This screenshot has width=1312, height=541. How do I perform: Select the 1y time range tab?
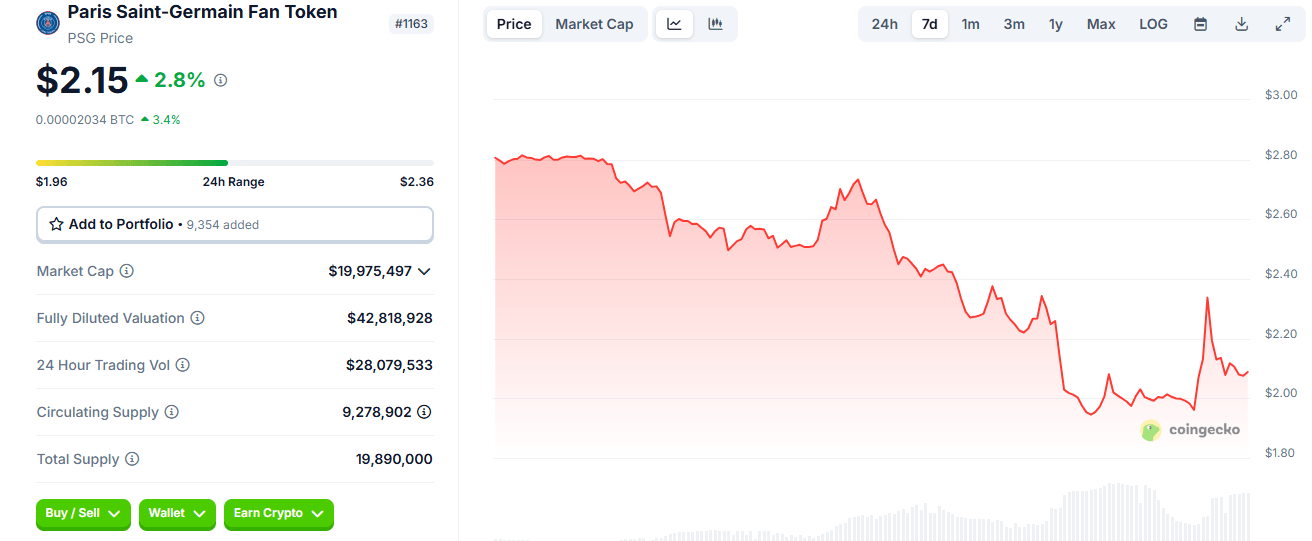coord(1055,24)
